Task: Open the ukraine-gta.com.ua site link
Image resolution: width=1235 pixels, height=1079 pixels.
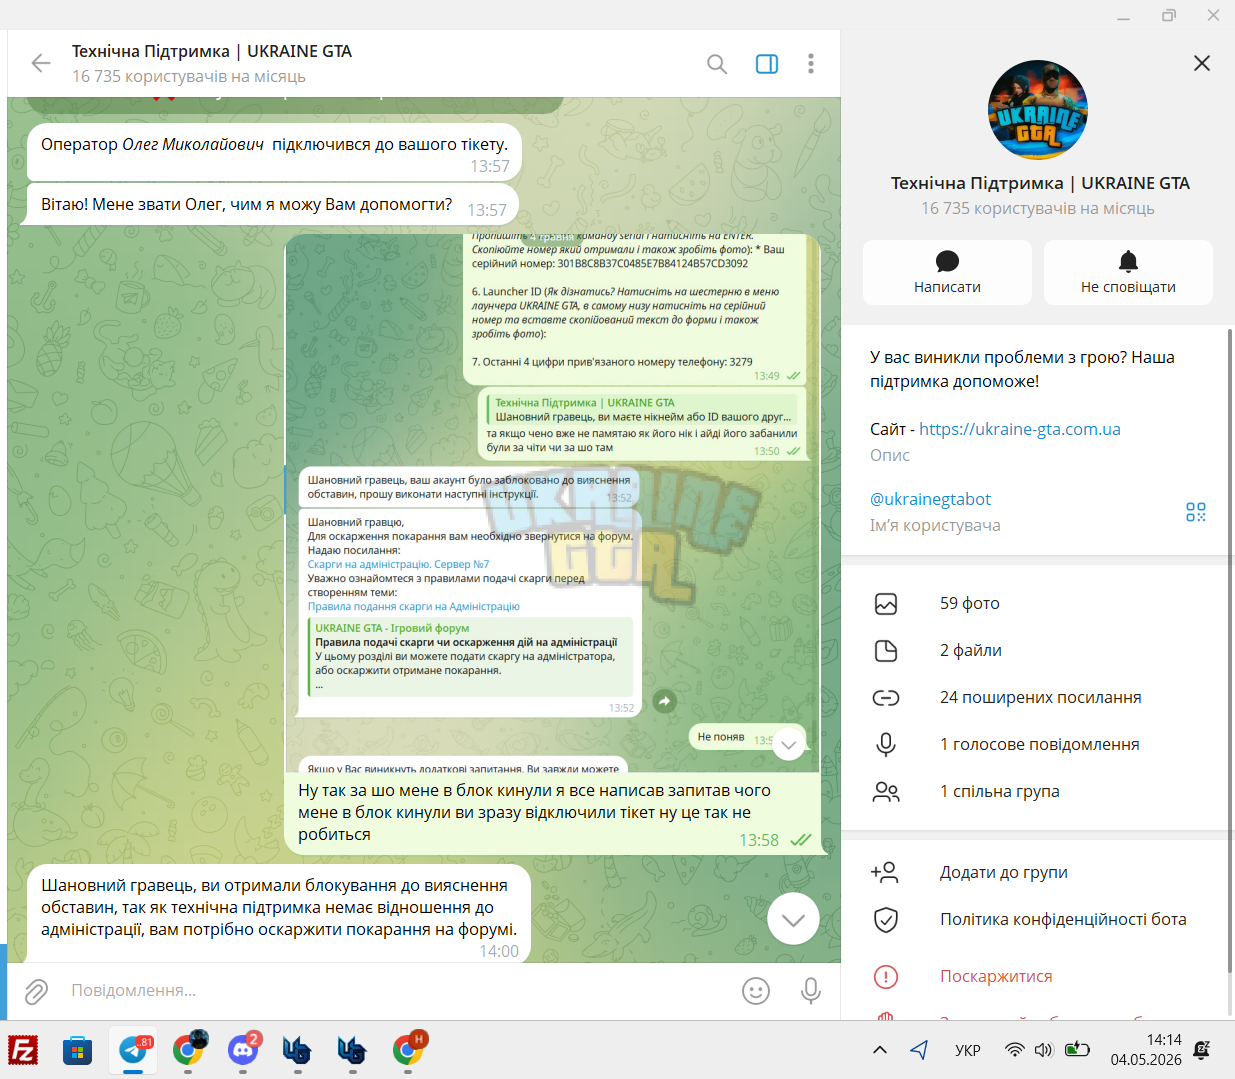Action: point(1020,429)
